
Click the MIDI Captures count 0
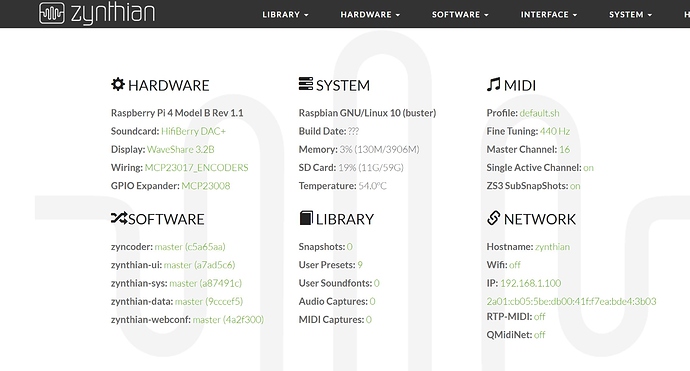click(x=369, y=320)
